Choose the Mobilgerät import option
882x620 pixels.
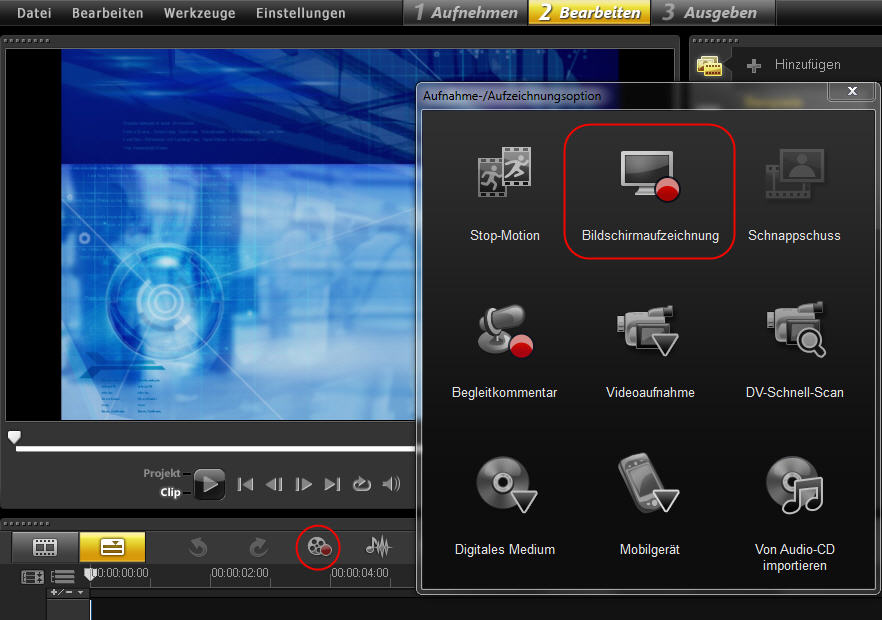(649, 486)
